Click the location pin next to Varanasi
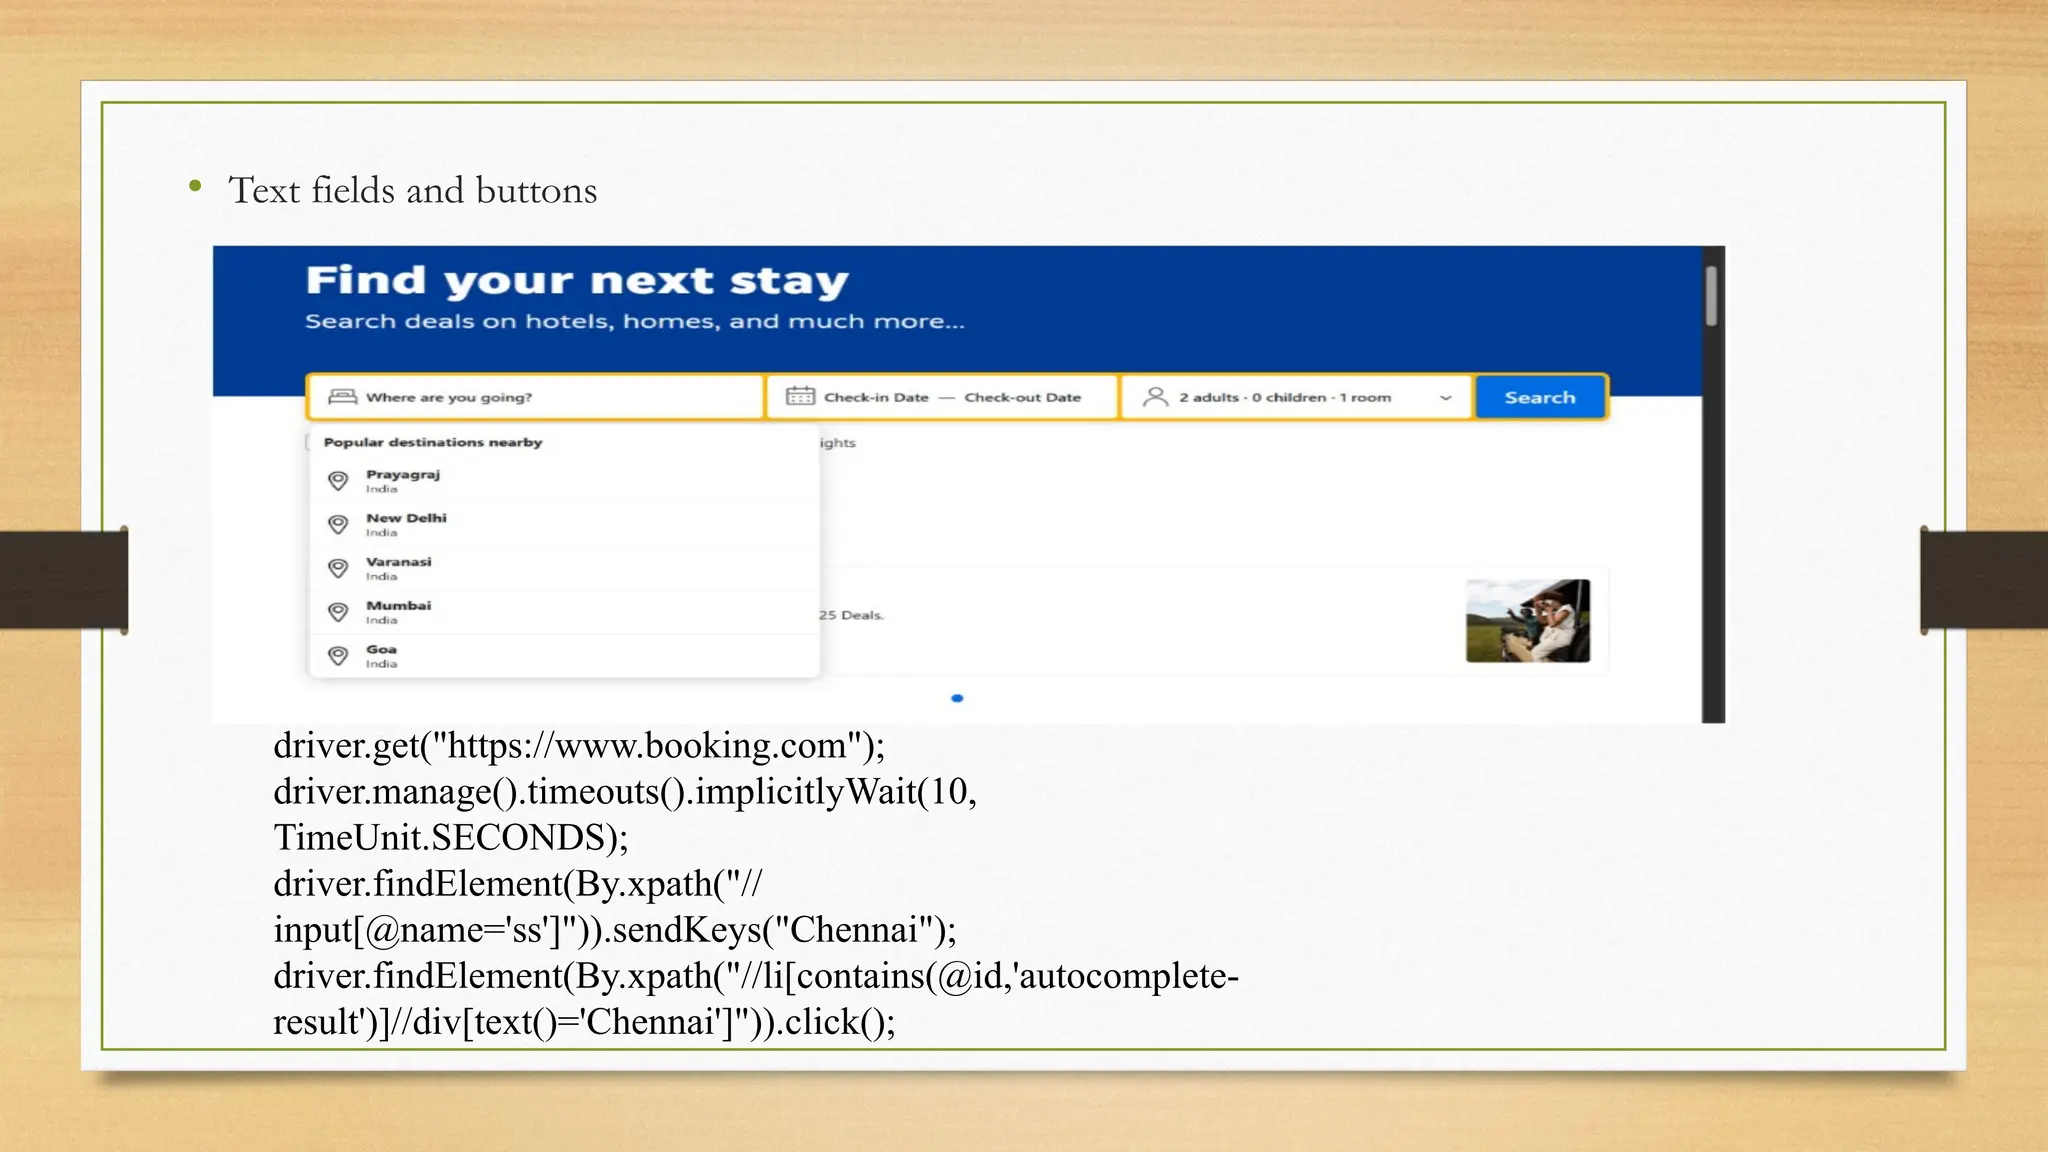2048x1152 pixels. tap(338, 568)
